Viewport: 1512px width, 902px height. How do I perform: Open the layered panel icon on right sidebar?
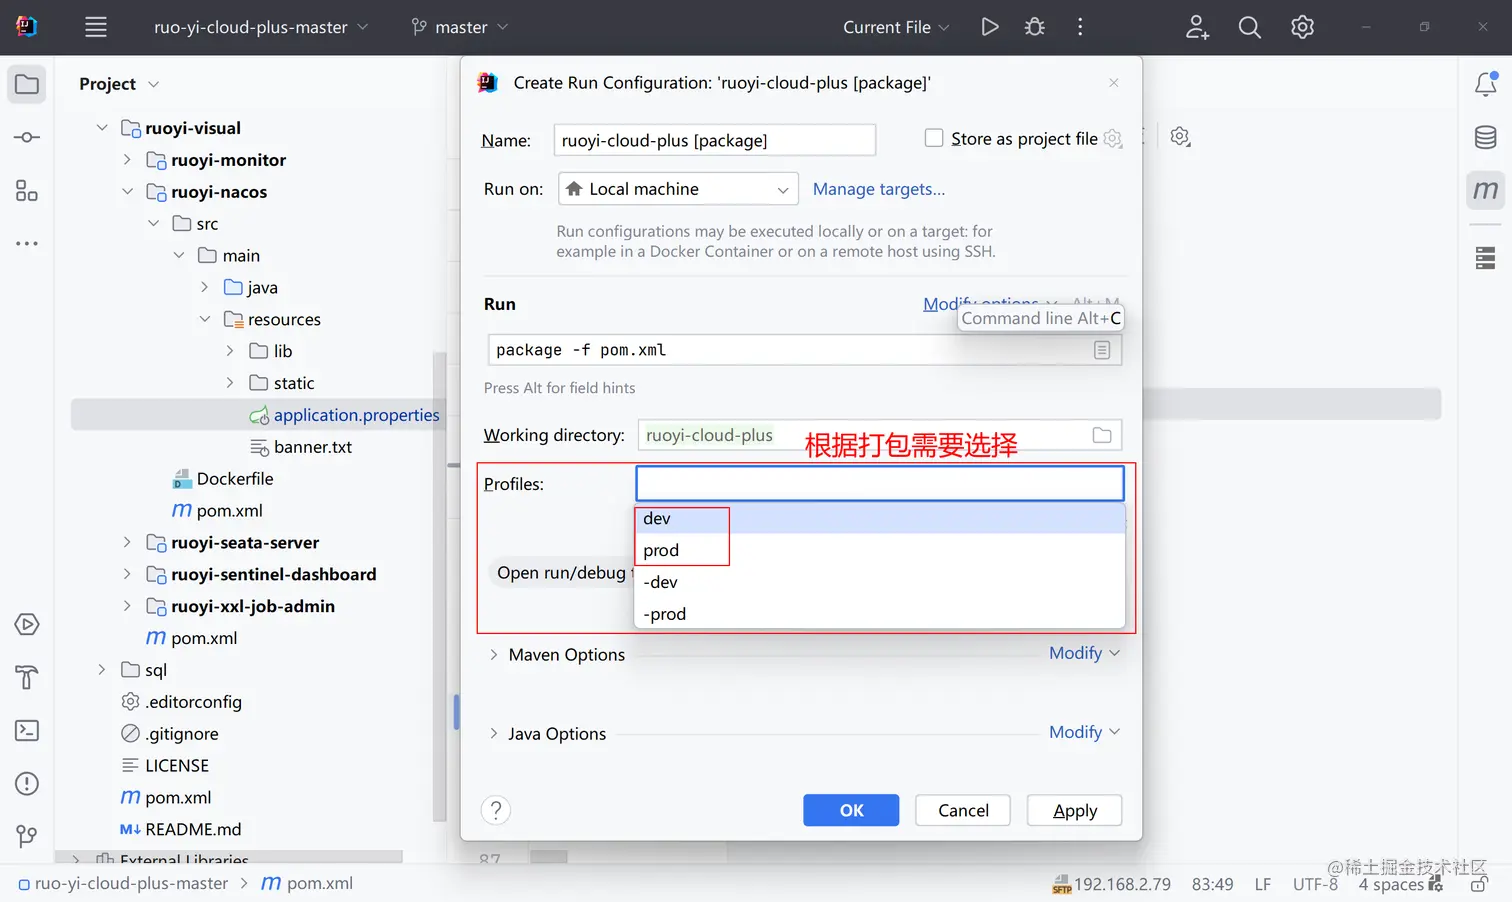(1486, 258)
